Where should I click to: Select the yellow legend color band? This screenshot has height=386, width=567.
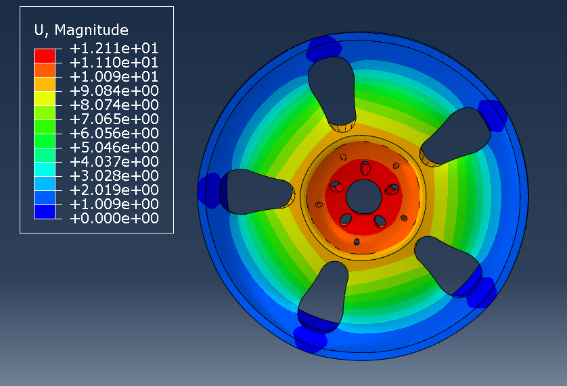(x=45, y=98)
